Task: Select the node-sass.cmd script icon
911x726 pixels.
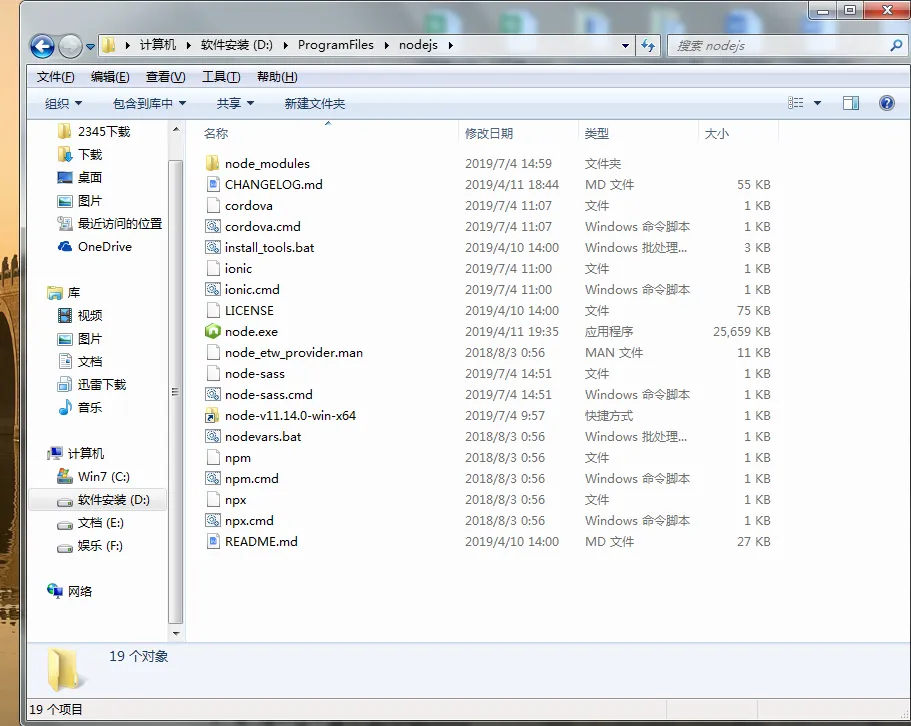Action: tap(213, 394)
